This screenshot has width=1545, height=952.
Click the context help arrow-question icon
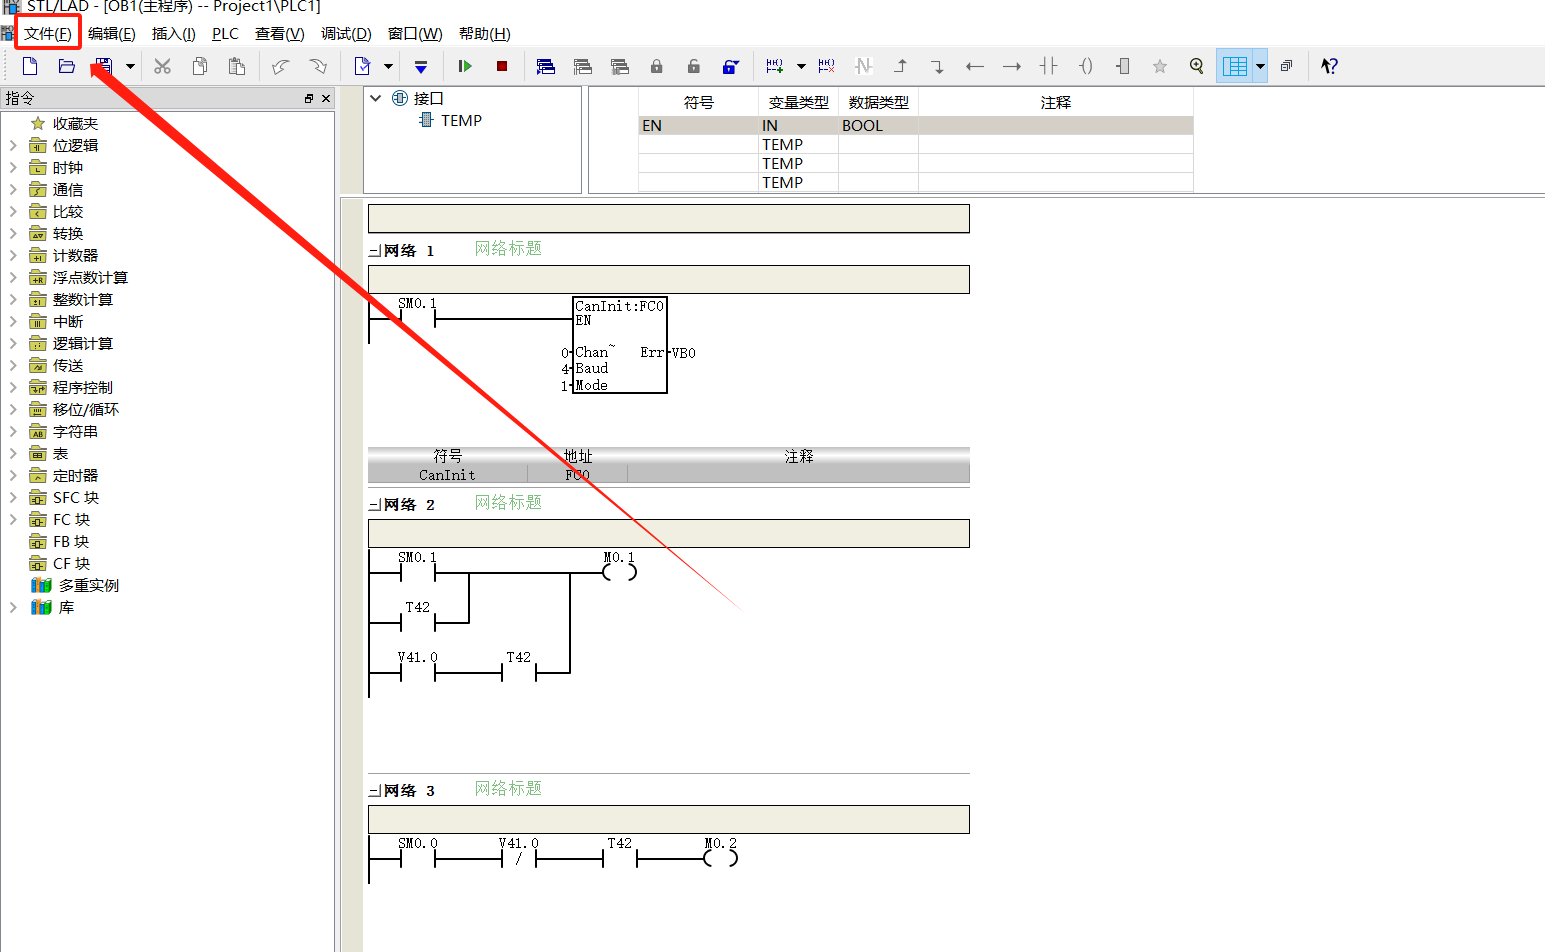(x=1329, y=66)
